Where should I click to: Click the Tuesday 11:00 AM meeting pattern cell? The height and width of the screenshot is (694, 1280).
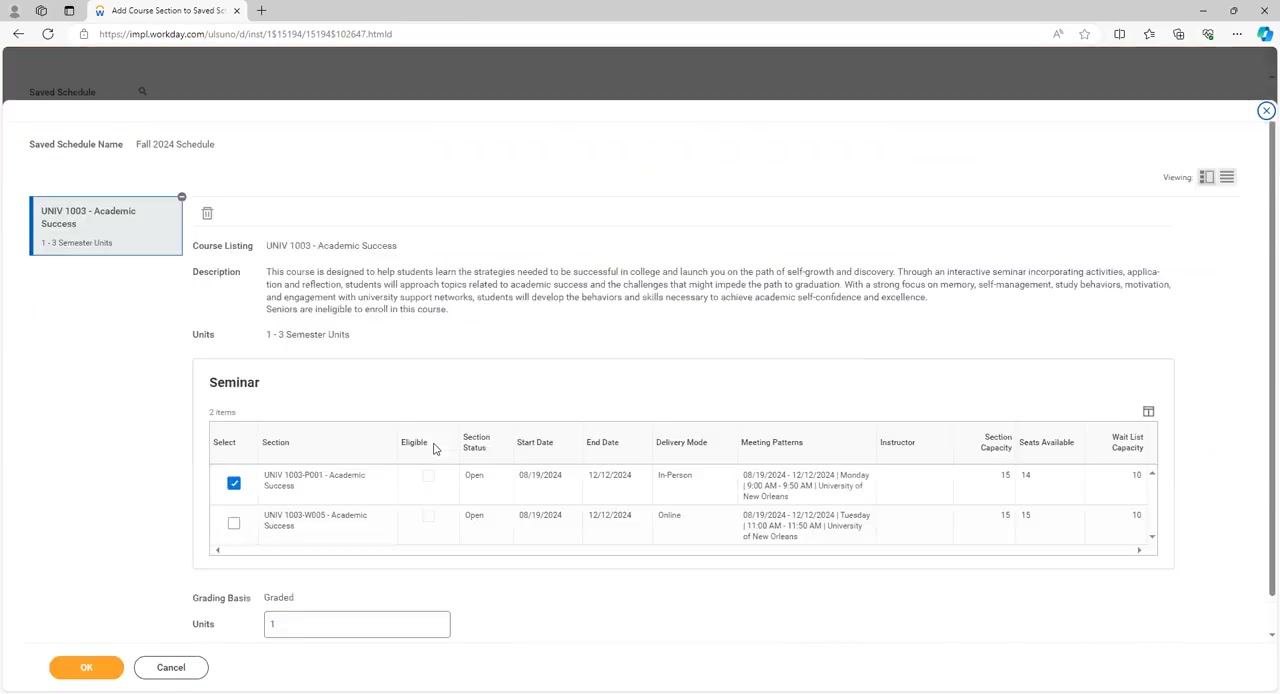[806, 525]
